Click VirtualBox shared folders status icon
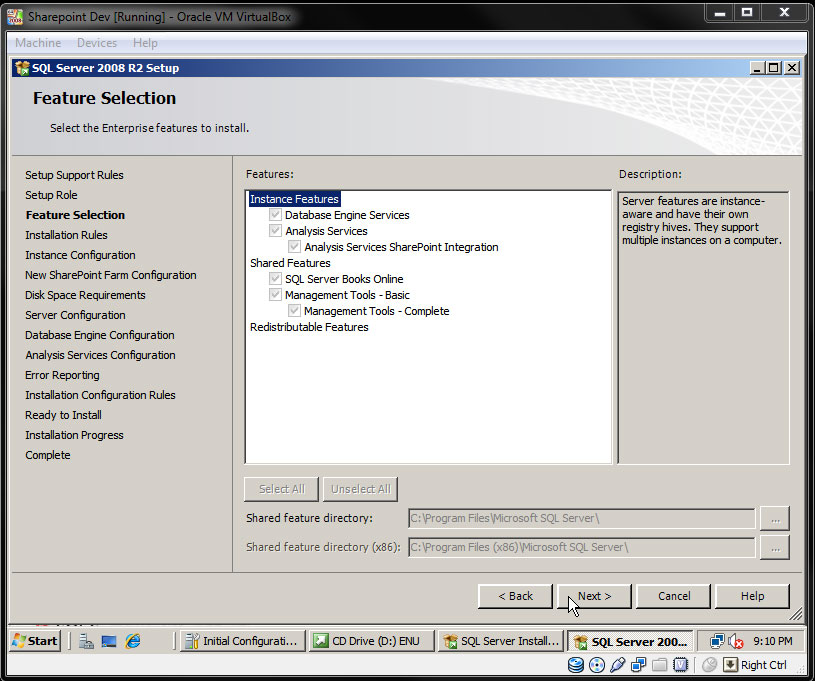815x681 pixels. [660, 665]
